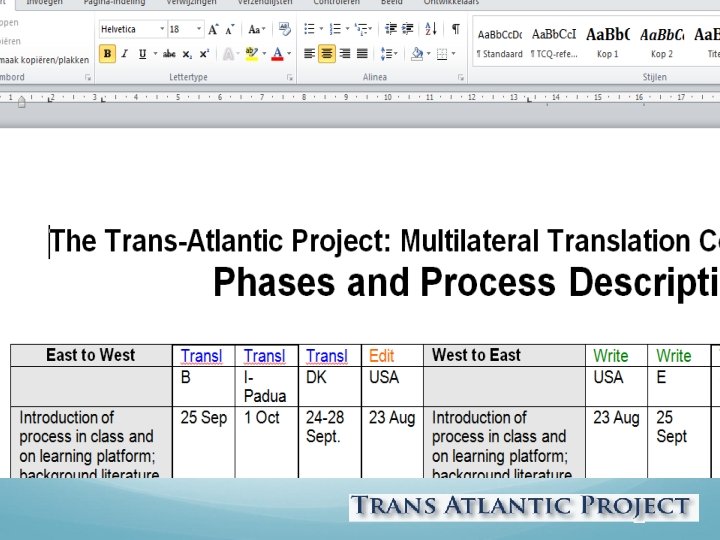The width and height of the screenshot is (720, 540).
Task: Toggle Strikethrough formatting
Action: (x=169, y=54)
